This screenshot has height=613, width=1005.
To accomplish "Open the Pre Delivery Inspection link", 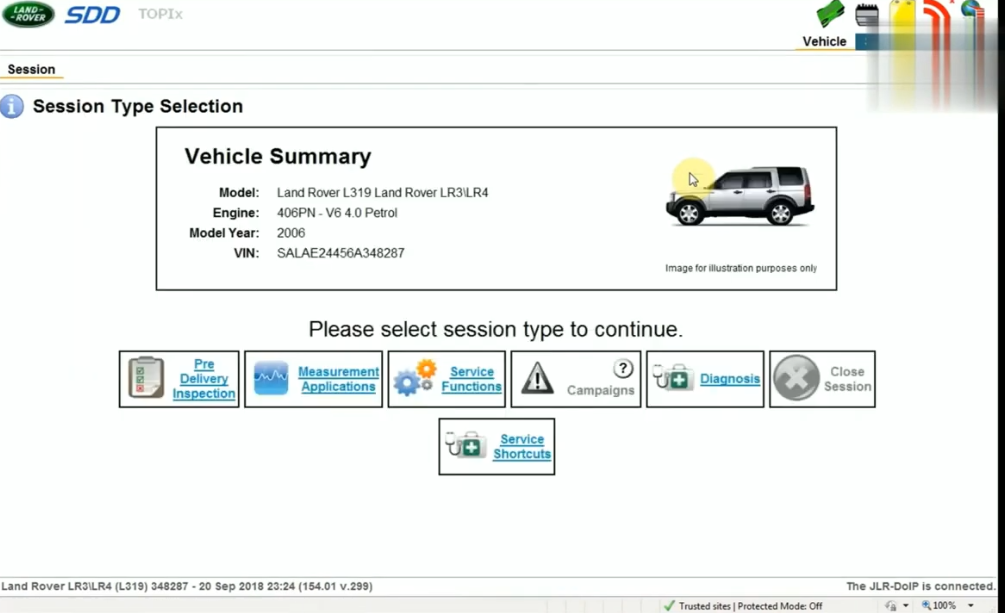I will click(x=204, y=378).
